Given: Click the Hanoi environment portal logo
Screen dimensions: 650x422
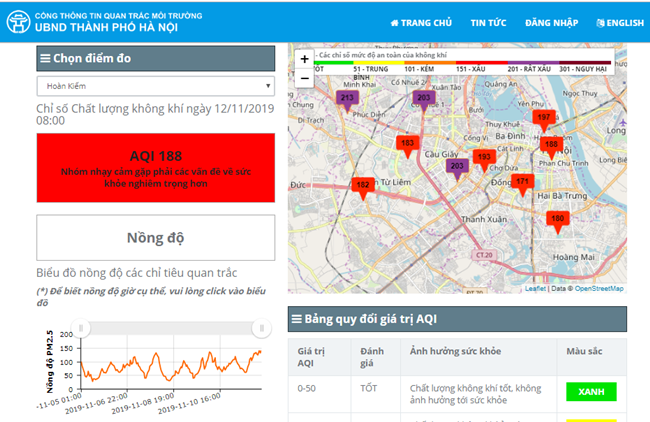Looking at the screenshot, I should (19, 23).
